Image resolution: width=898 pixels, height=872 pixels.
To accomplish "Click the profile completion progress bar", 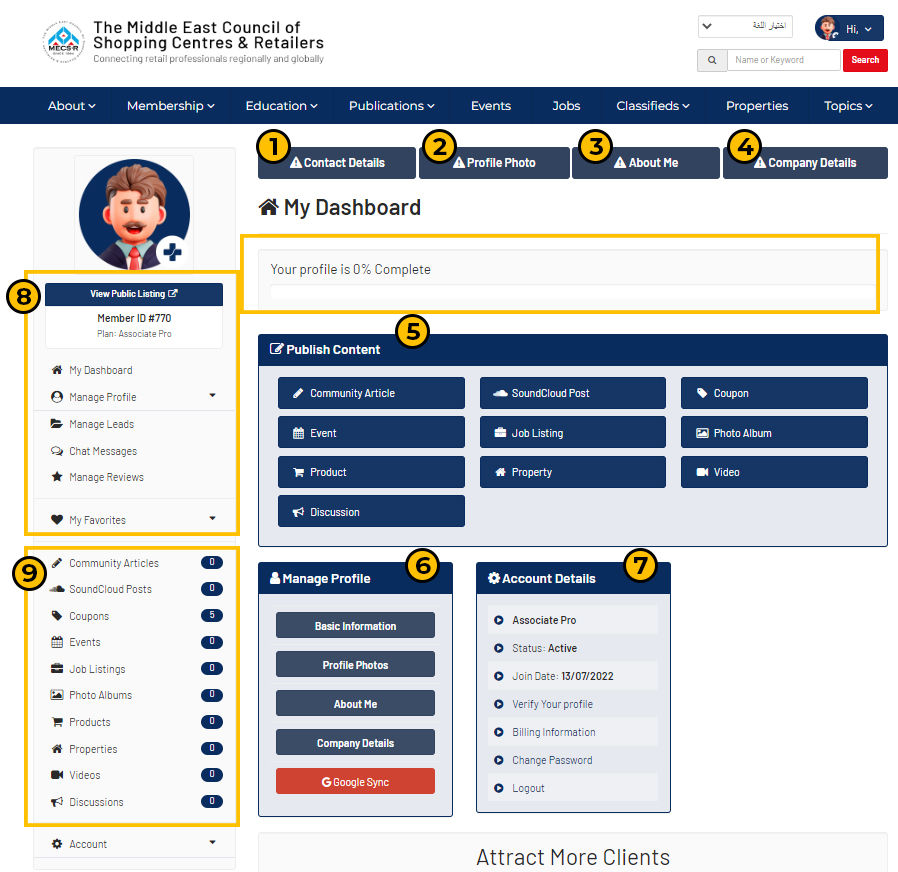I will click(x=573, y=292).
